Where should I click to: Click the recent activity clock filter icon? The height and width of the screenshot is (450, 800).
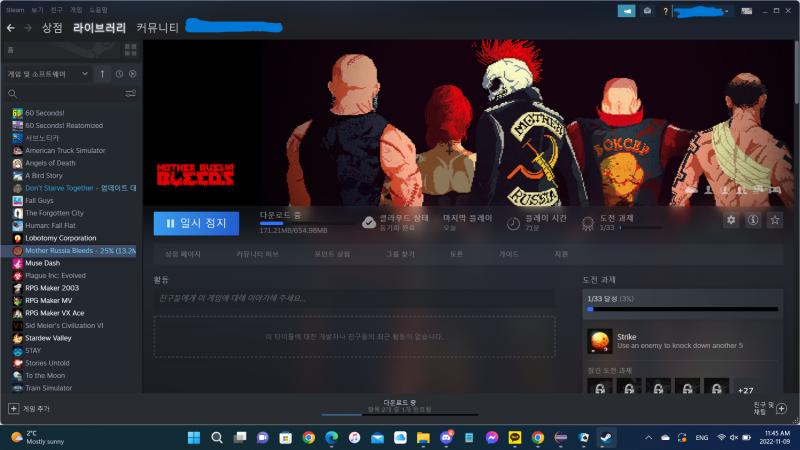pos(119,74)
